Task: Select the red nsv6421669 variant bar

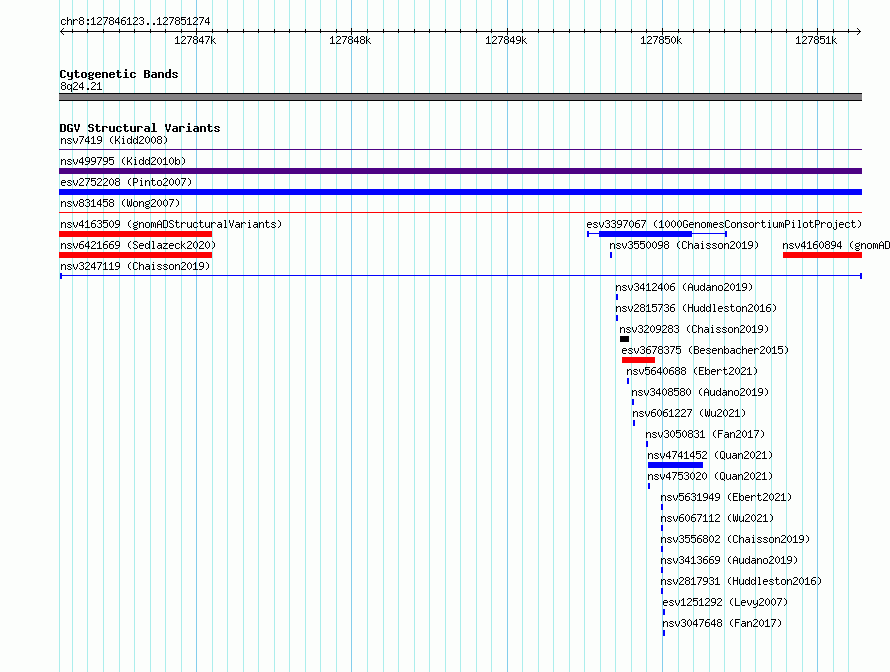Action: pyautogui.click(x=136, y=255)
